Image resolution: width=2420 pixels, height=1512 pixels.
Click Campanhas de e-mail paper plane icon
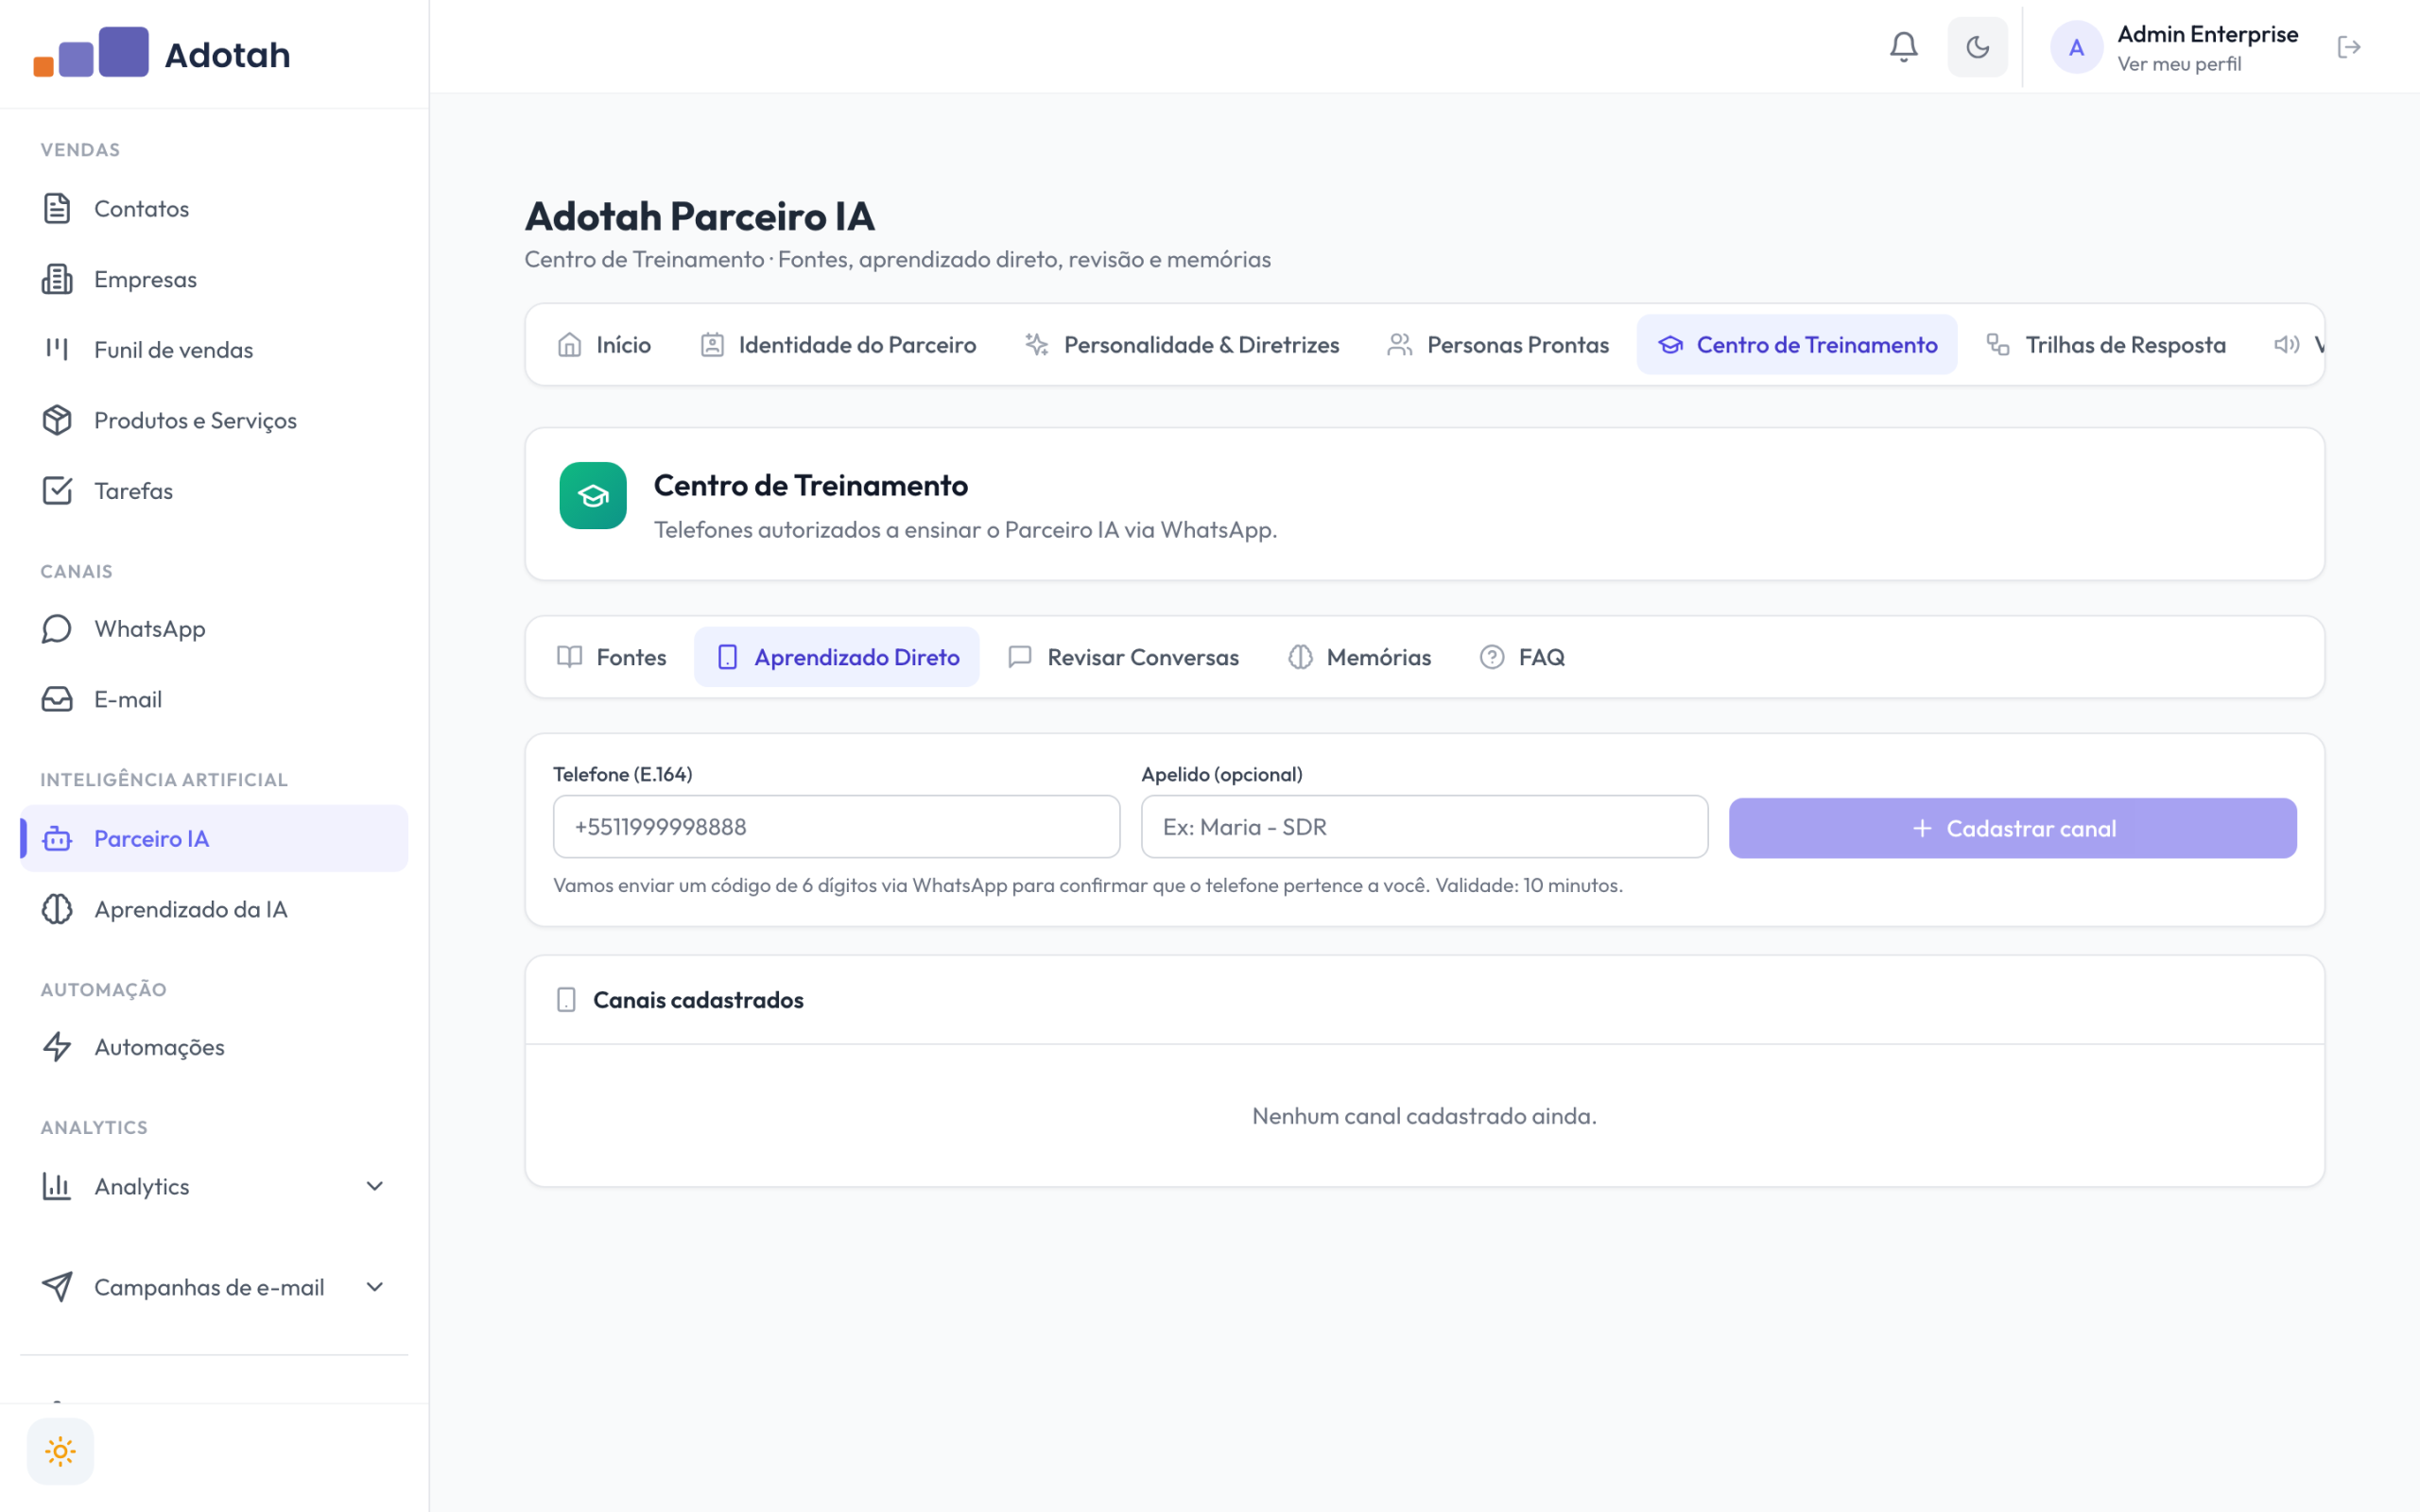coord(57,1287)
